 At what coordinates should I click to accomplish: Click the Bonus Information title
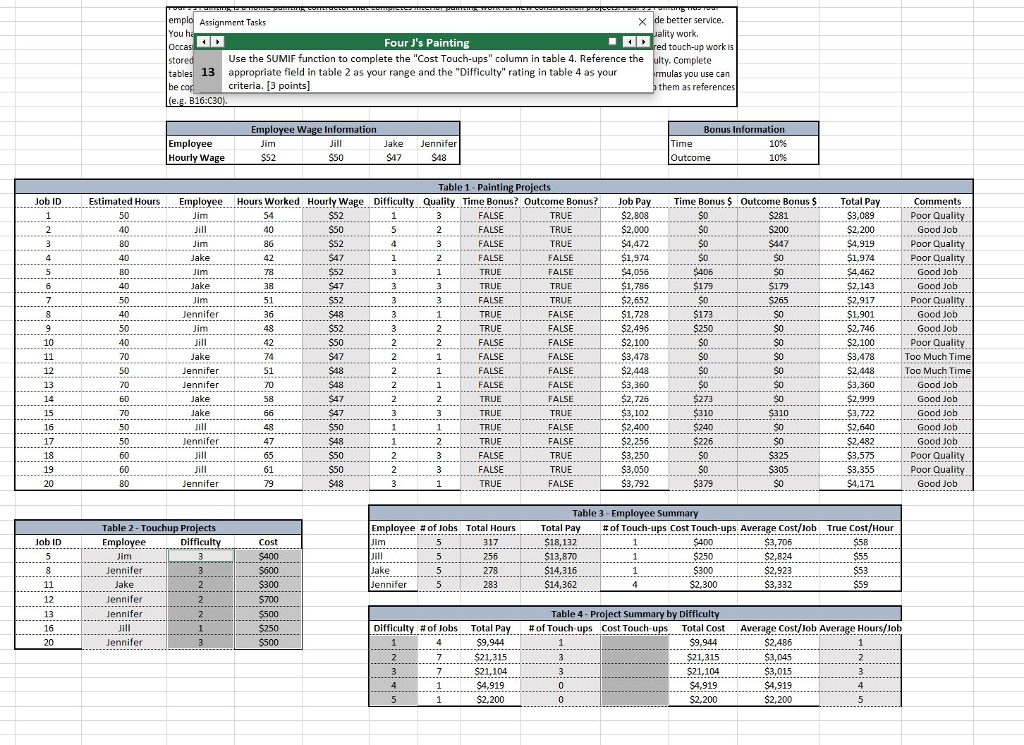click(744, 129)
